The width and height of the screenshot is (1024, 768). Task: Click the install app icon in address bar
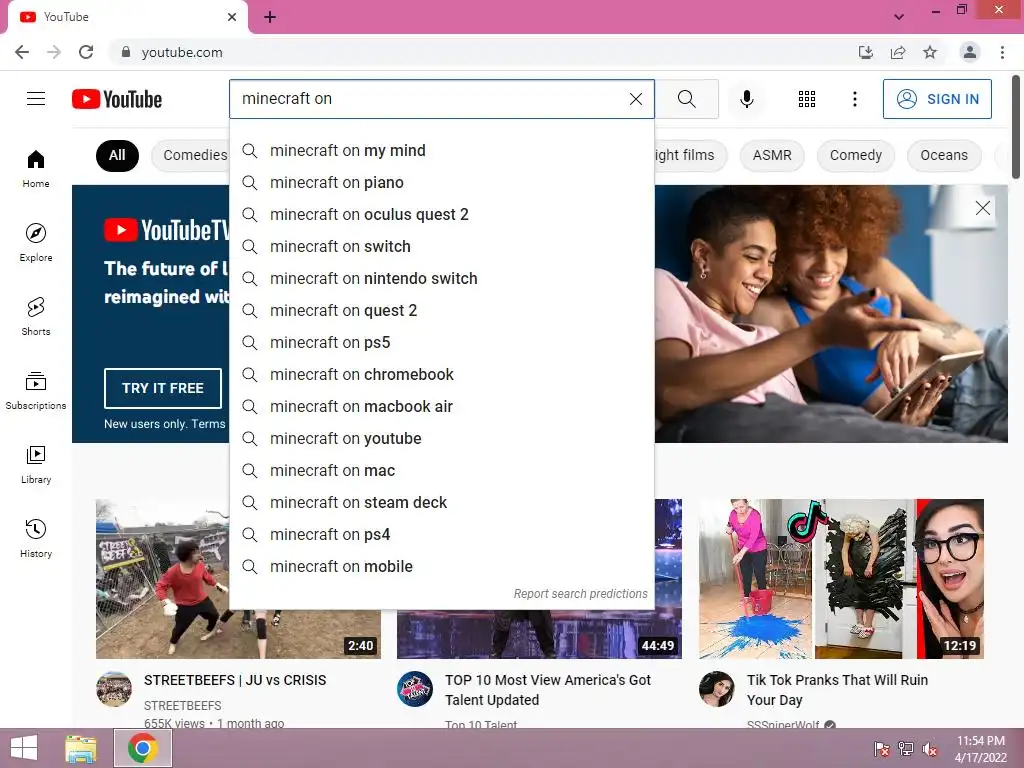coord(865,52)
